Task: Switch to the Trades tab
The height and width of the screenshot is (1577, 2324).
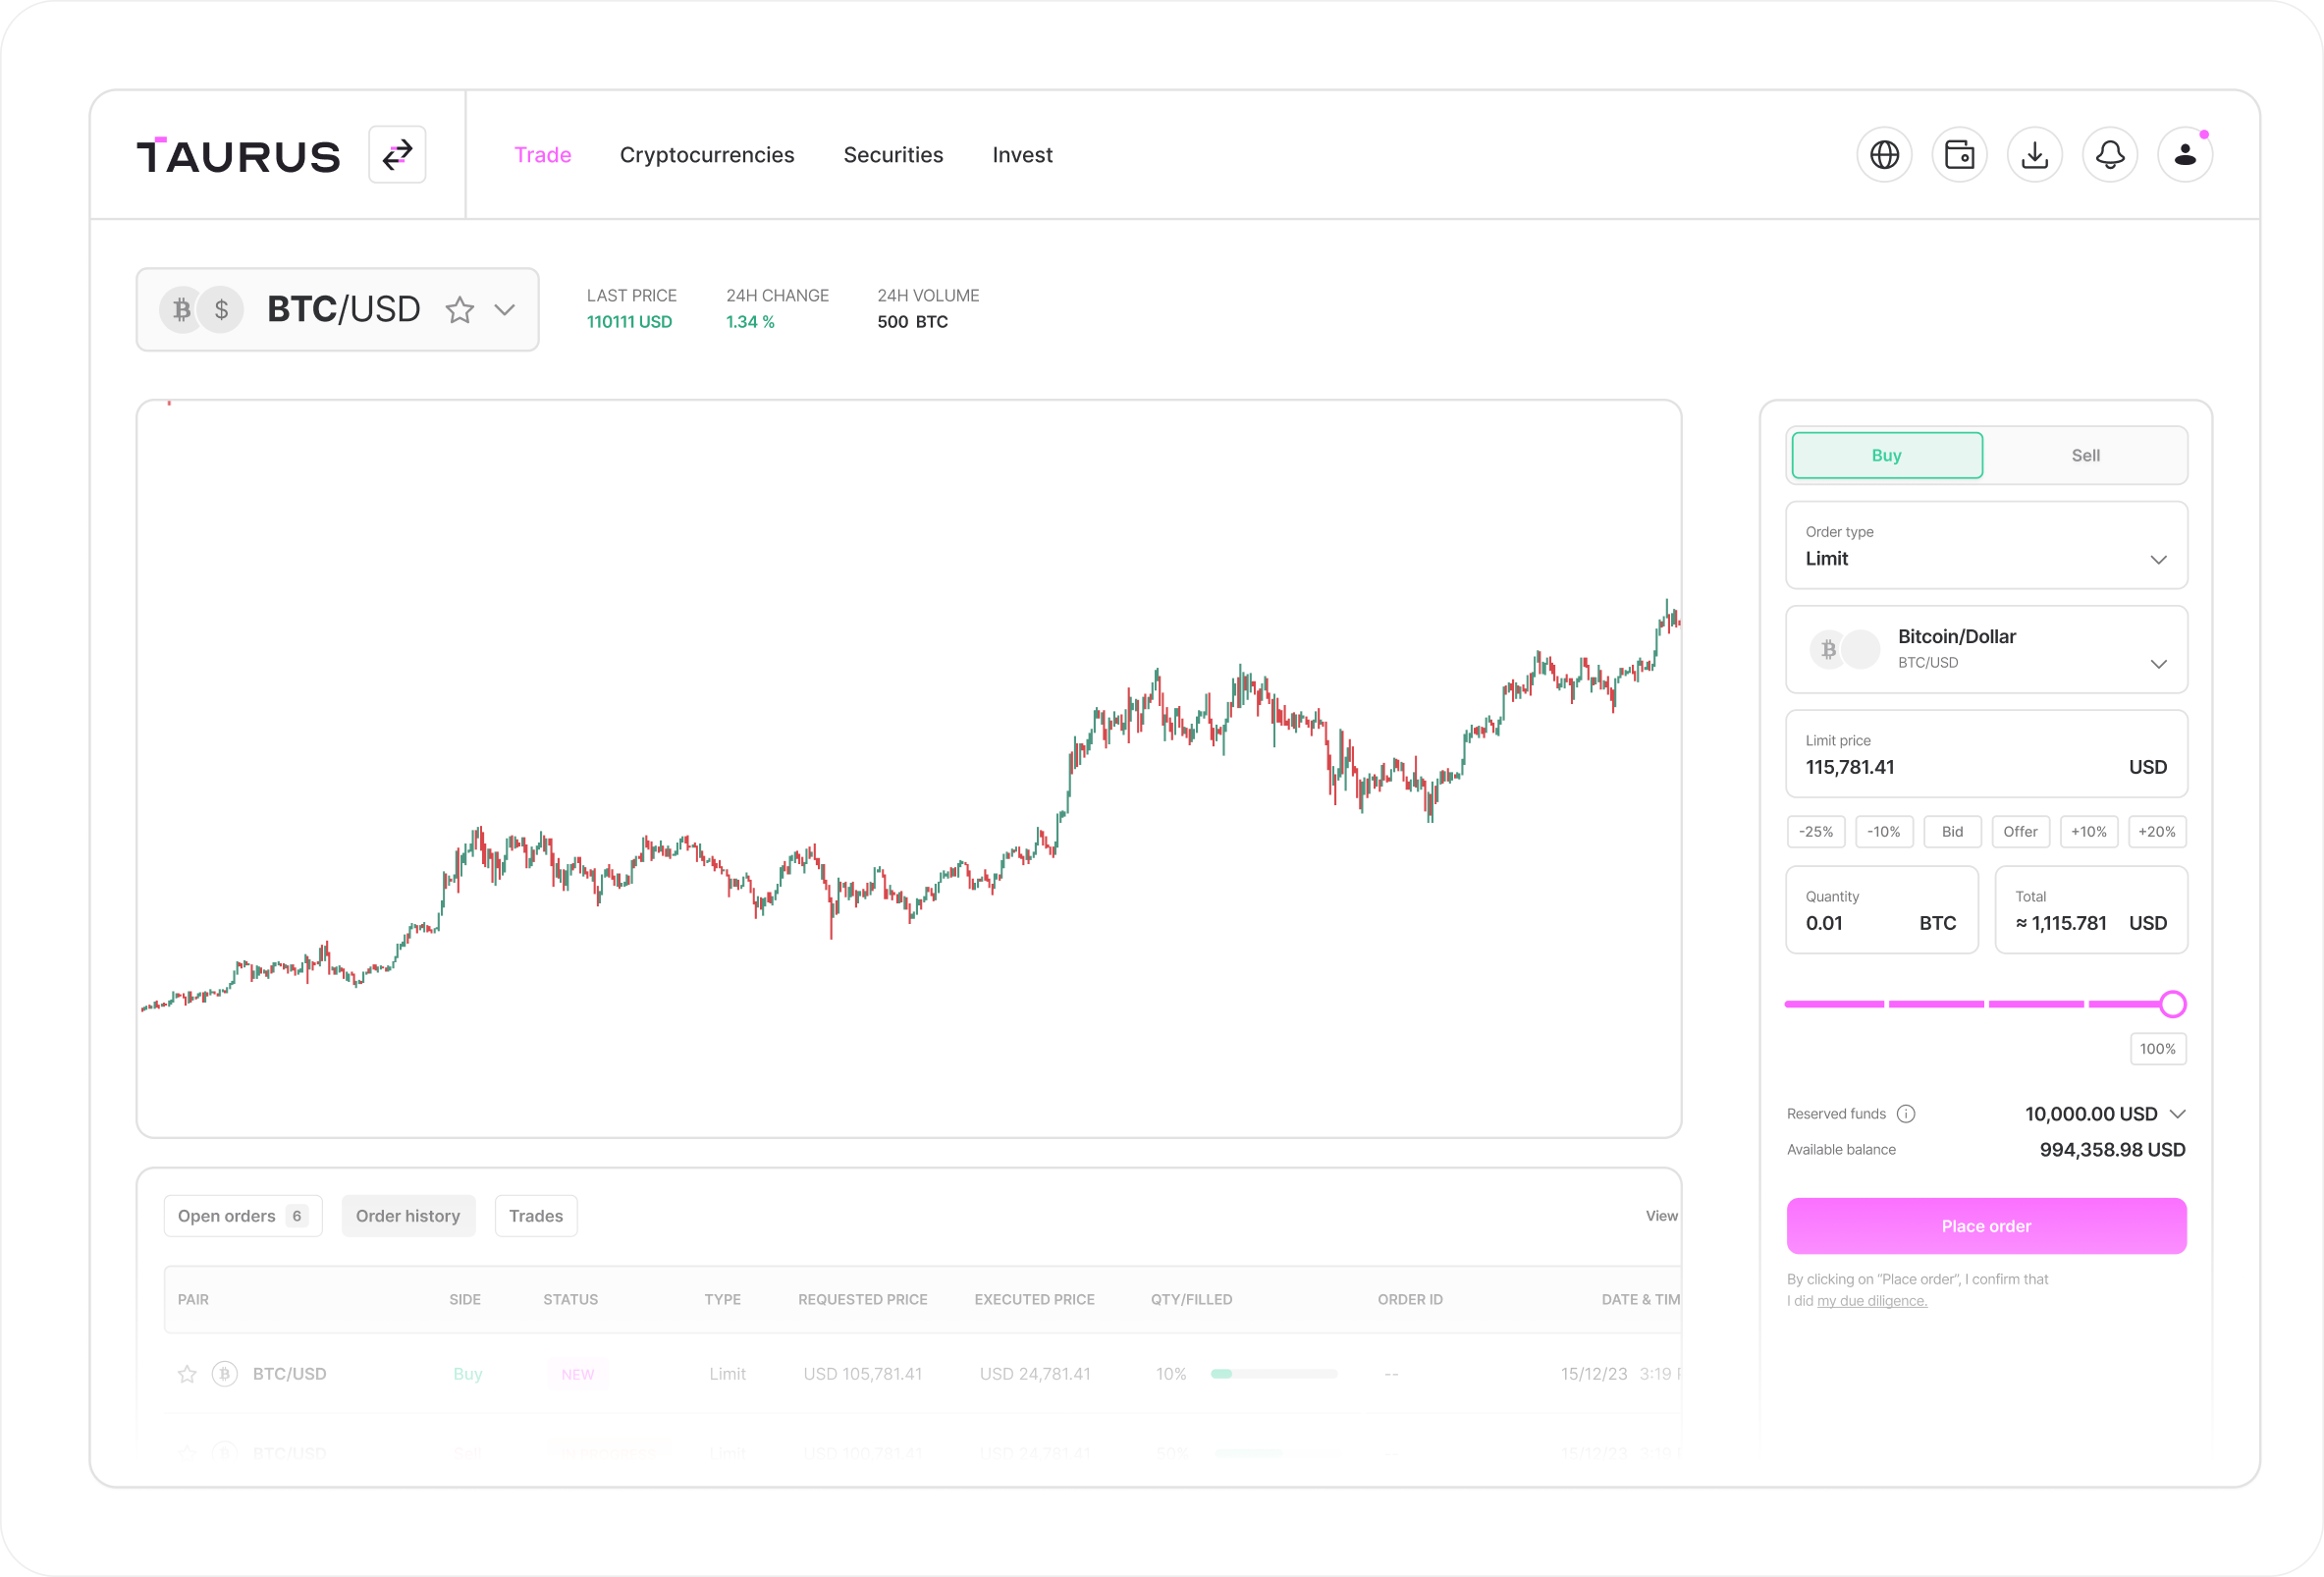Action: (x=536, y=1216)
